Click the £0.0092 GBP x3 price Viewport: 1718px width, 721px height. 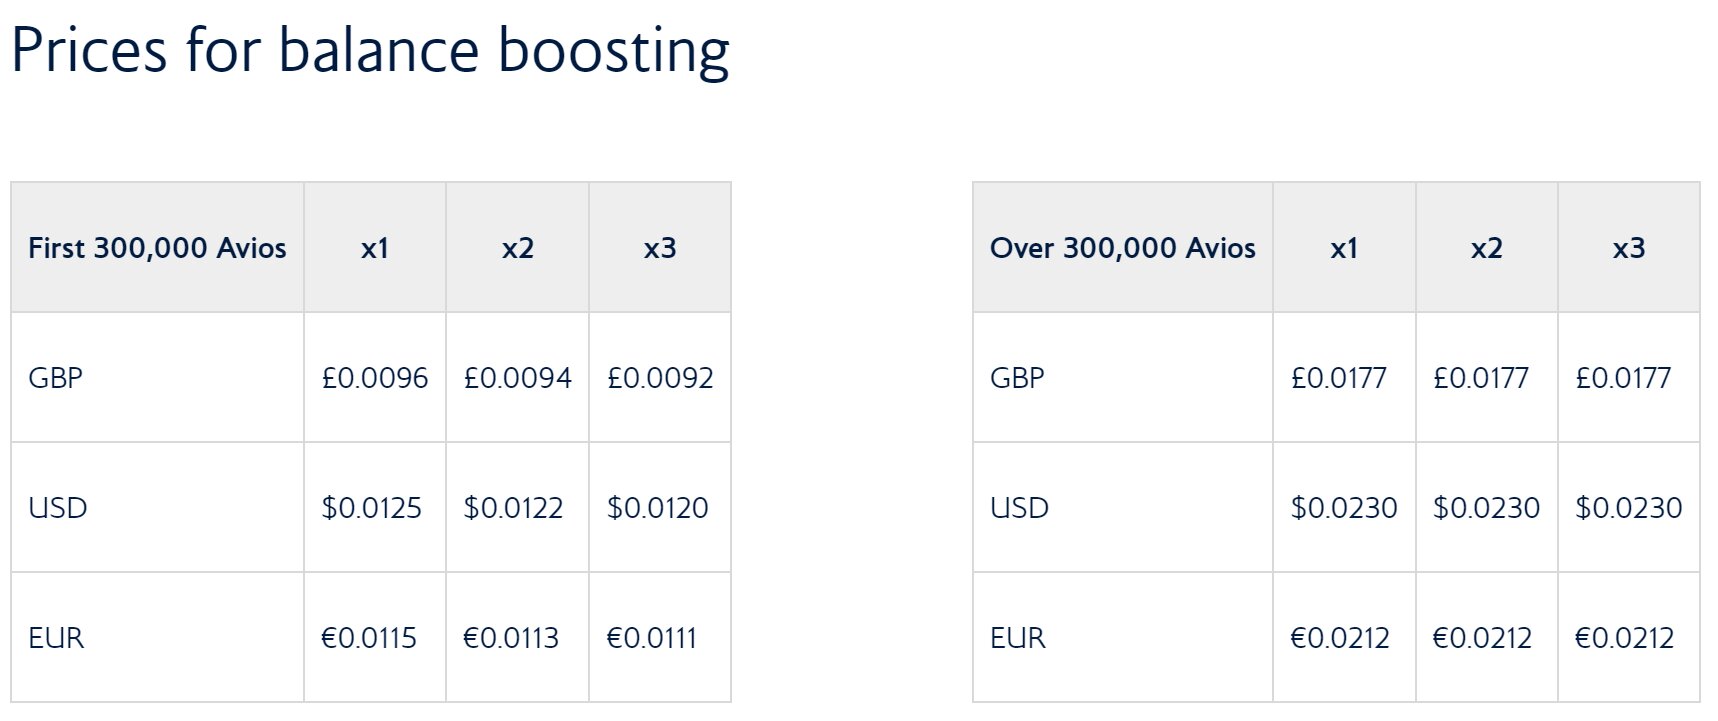pos(660,378)
